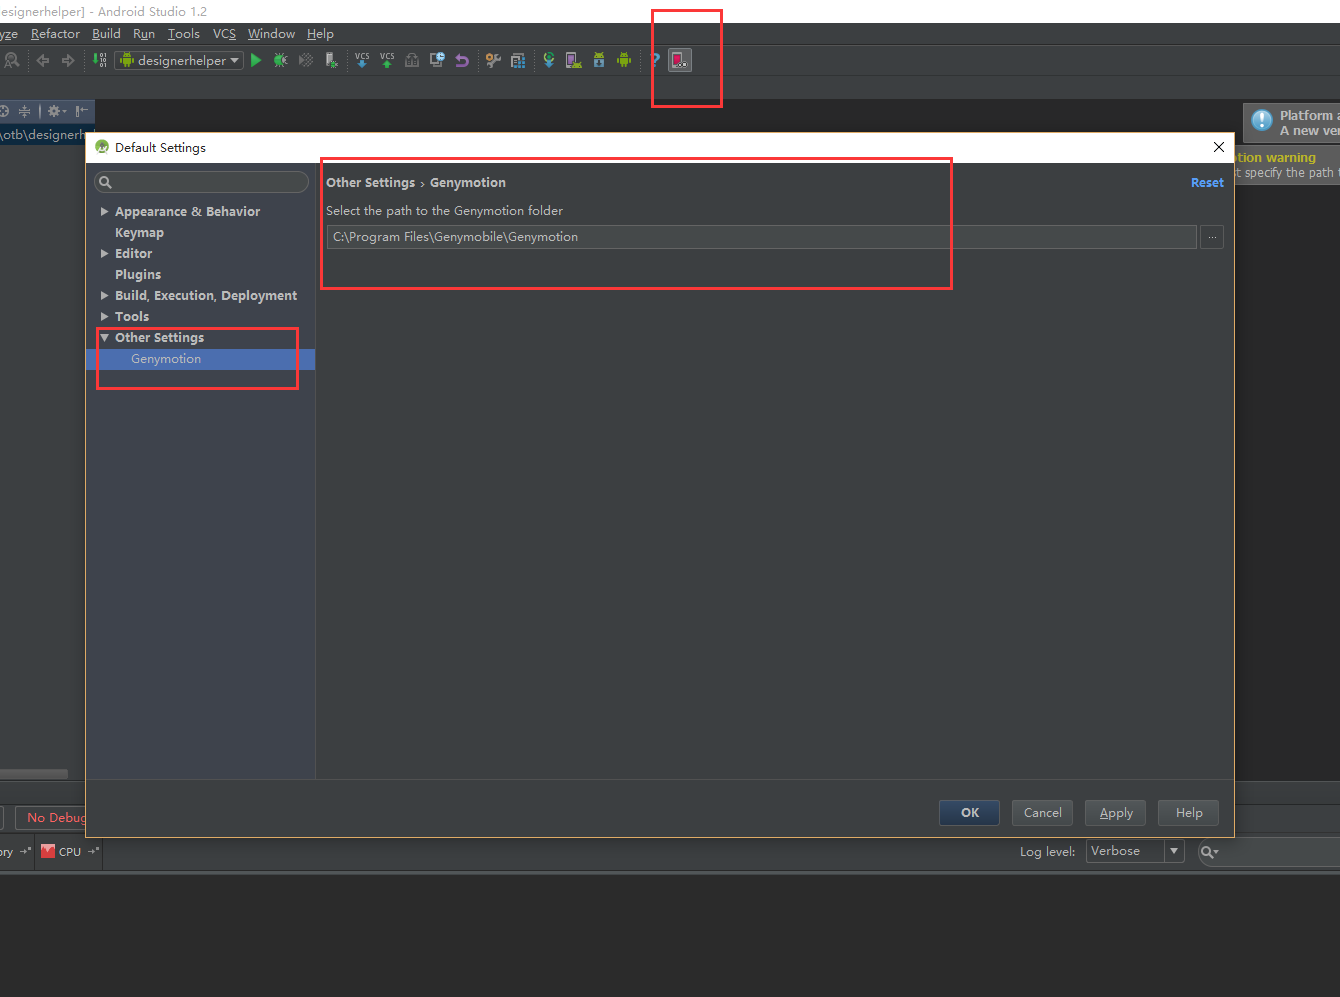
Task: Click the settings search field
Action: pos(201,182)
